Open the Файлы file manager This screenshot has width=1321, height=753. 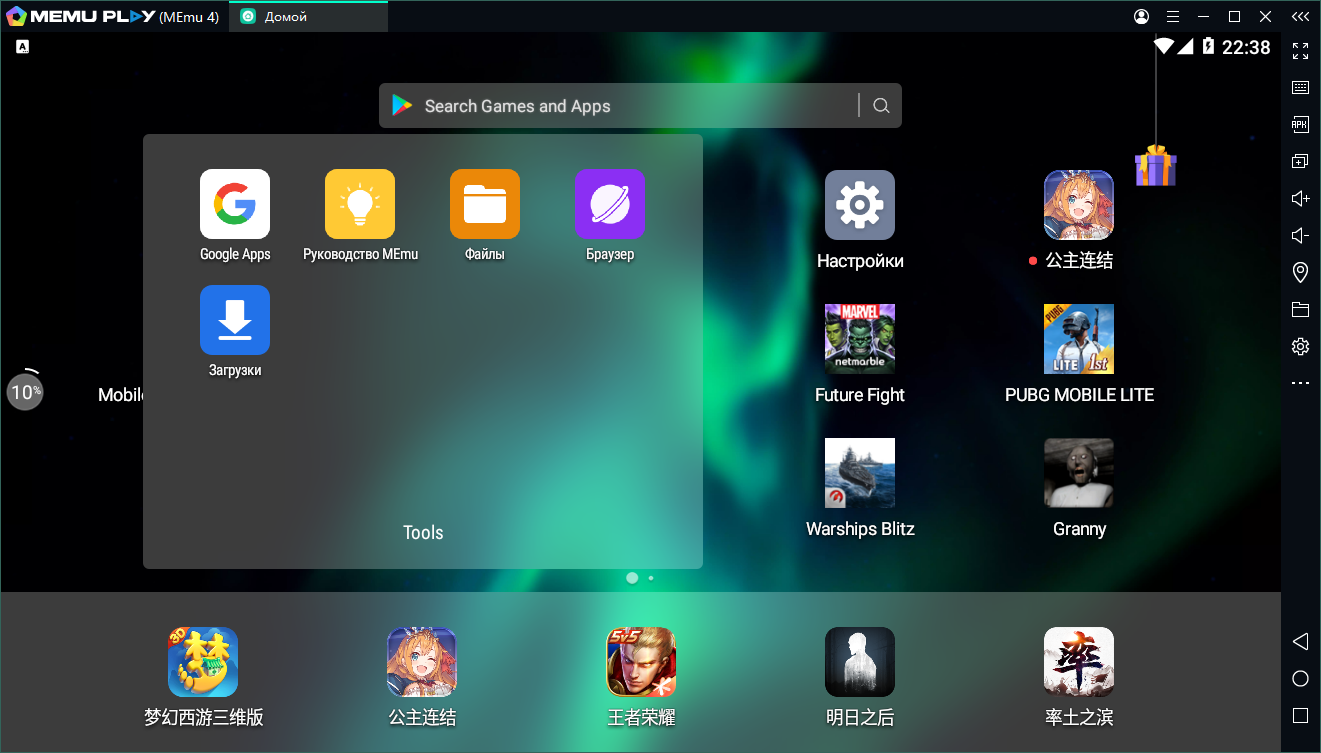(x=485, y=204)
